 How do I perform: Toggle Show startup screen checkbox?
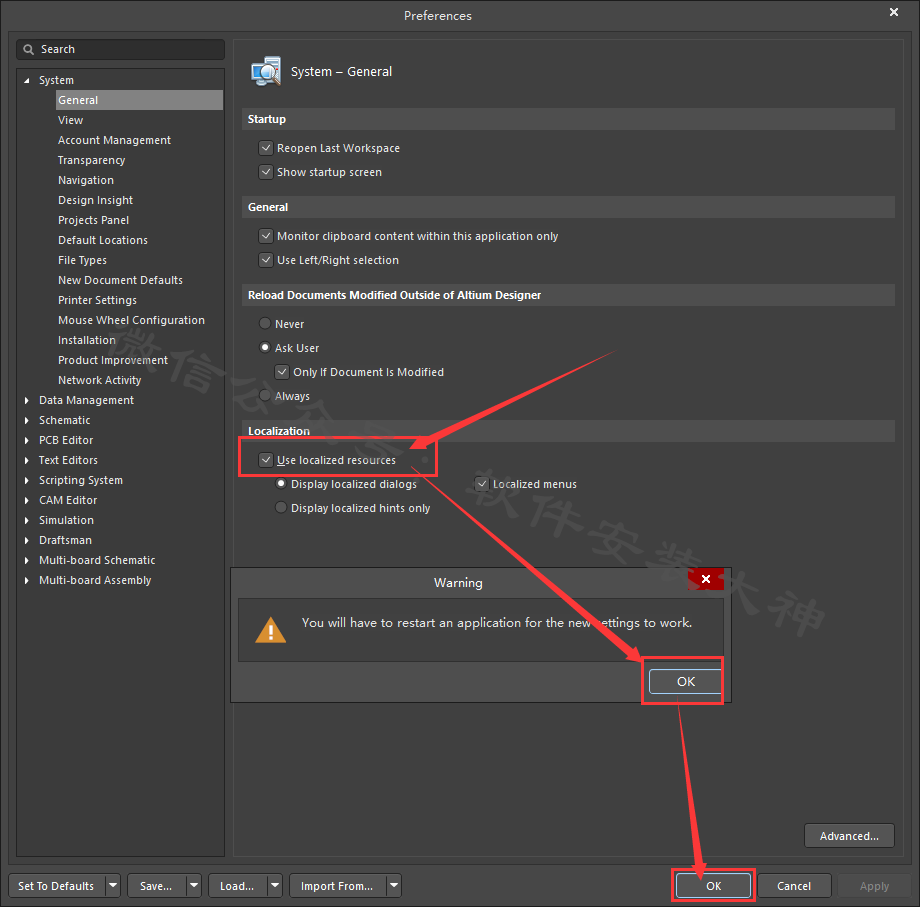tap(266, 172)
